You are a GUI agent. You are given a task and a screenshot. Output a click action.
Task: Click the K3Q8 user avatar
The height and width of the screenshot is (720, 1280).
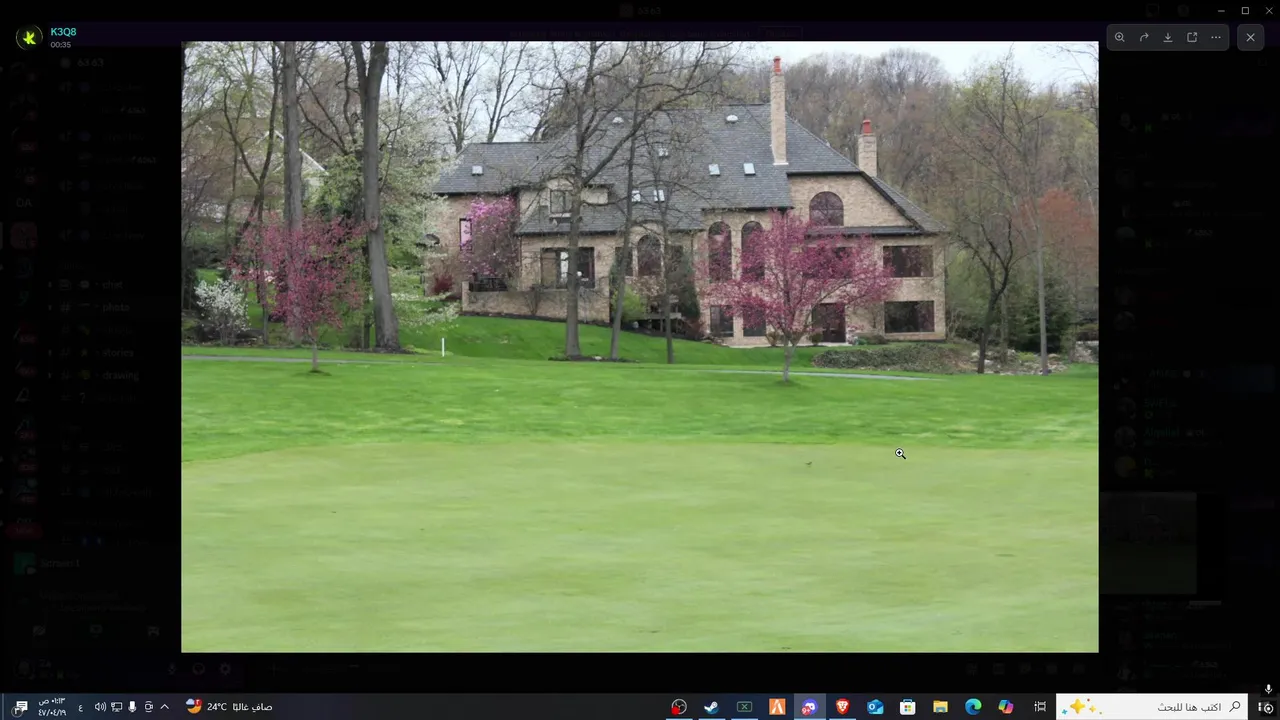click(x=28, y=38)
